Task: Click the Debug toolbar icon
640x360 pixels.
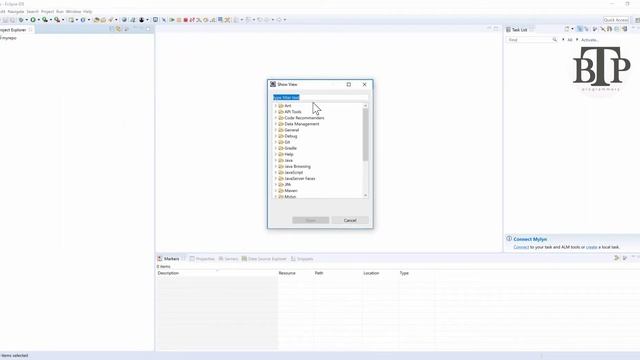Action: click(x=21, y=20)
